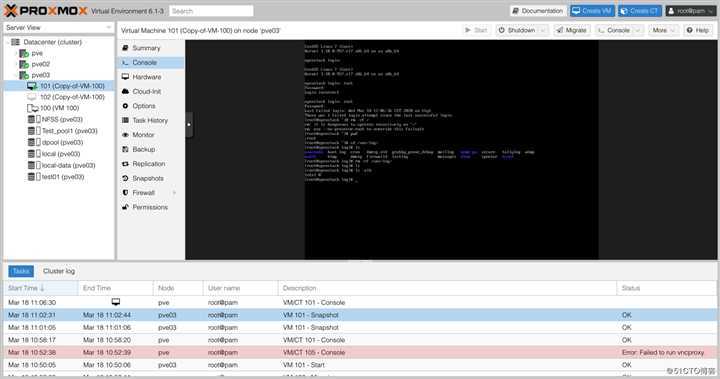Focus the Search input field
Screen dimensions: 720x379
211,11
